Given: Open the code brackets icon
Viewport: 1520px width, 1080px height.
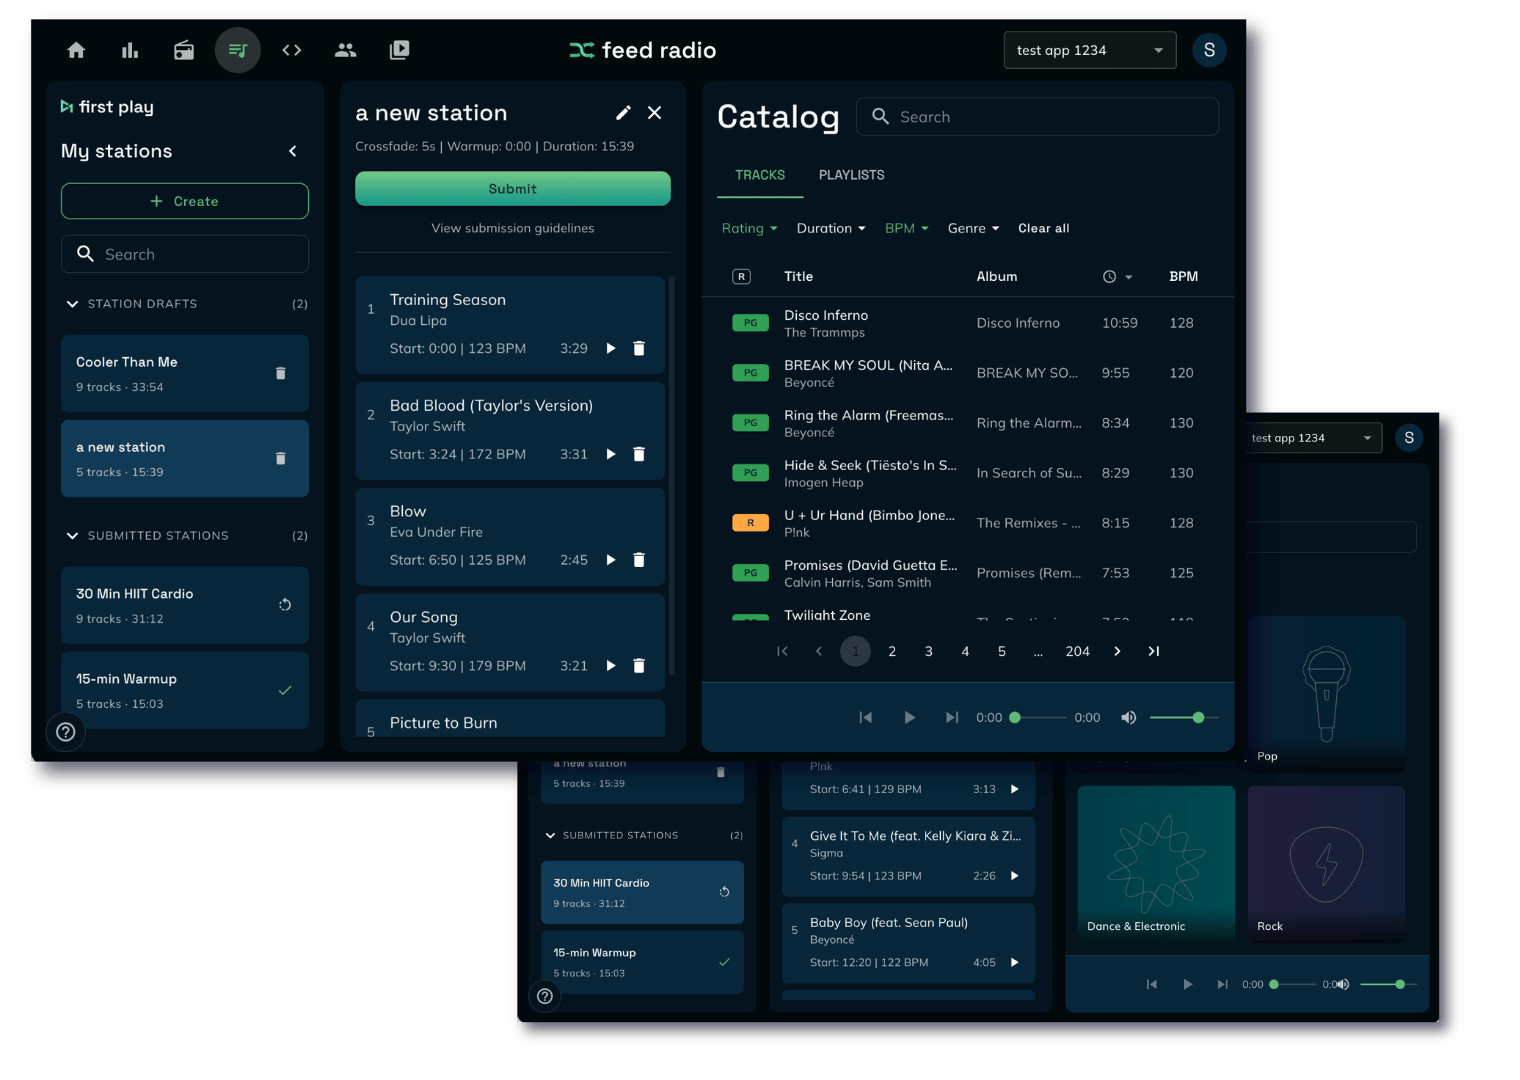Looking at the screenshot, I should click(x=291, y=50).
